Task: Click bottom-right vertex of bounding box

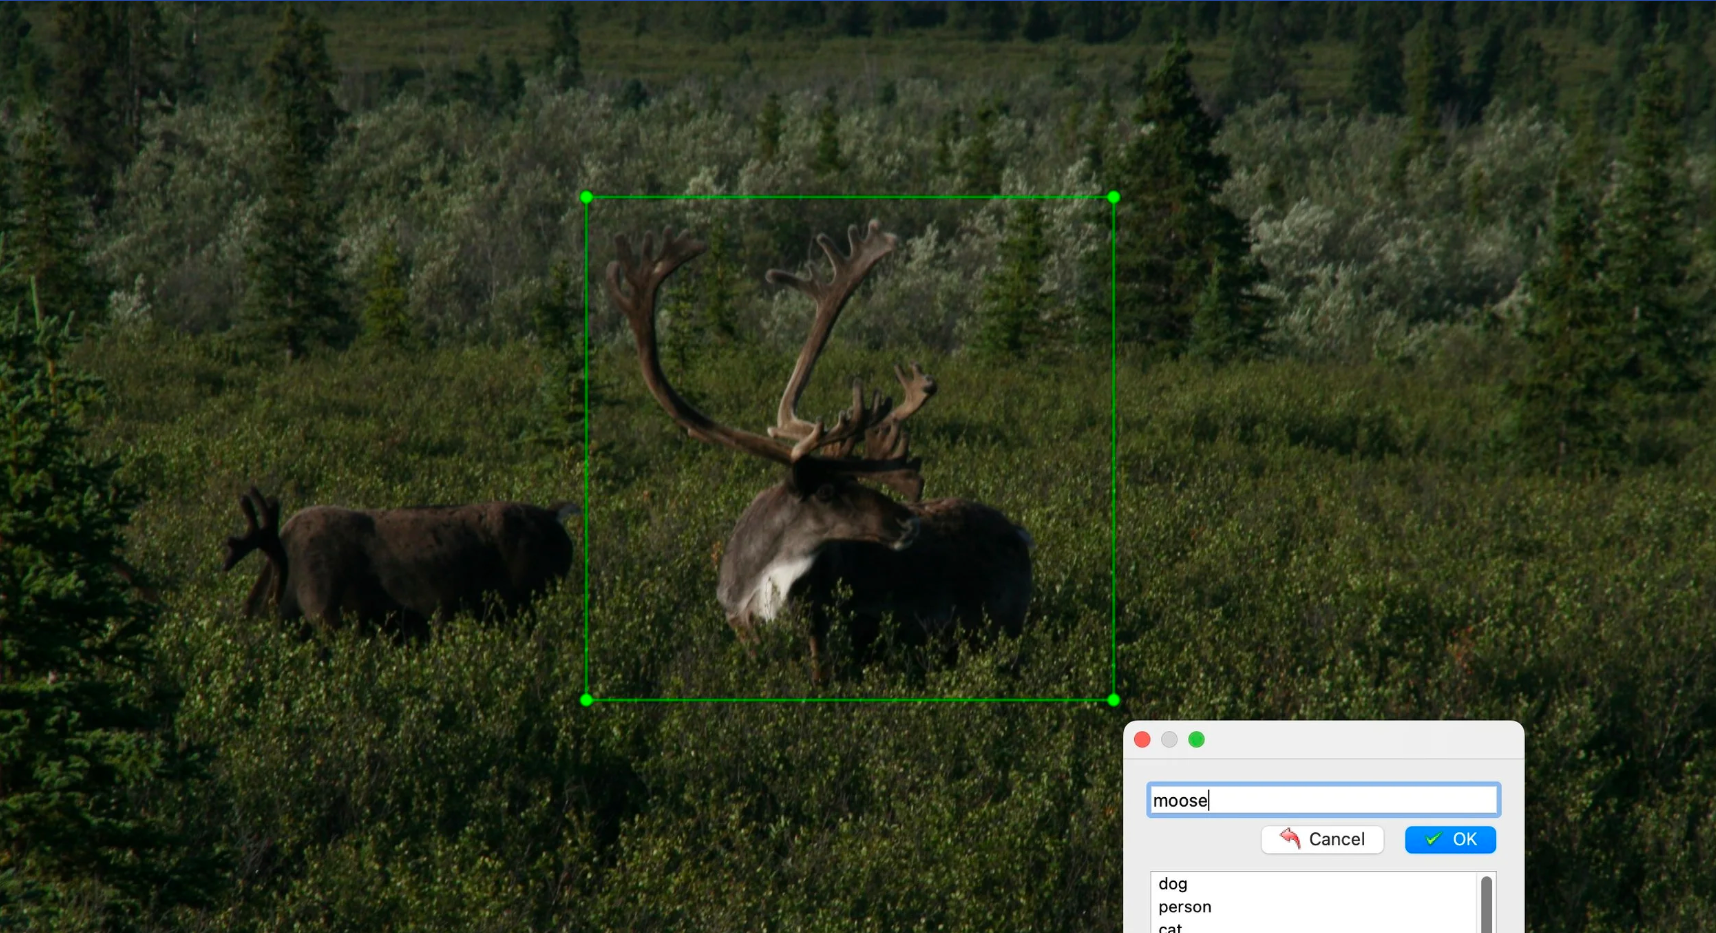Action: [1114, 700]
